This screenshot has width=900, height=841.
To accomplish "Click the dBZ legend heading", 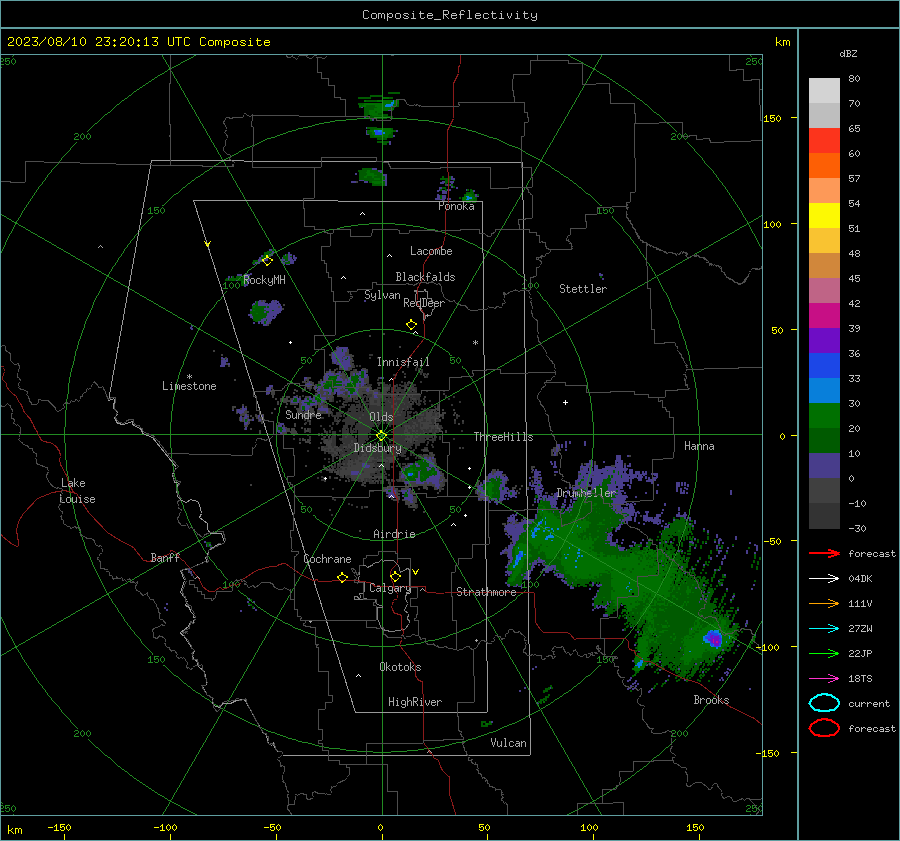I will click(x=848, y=53).
